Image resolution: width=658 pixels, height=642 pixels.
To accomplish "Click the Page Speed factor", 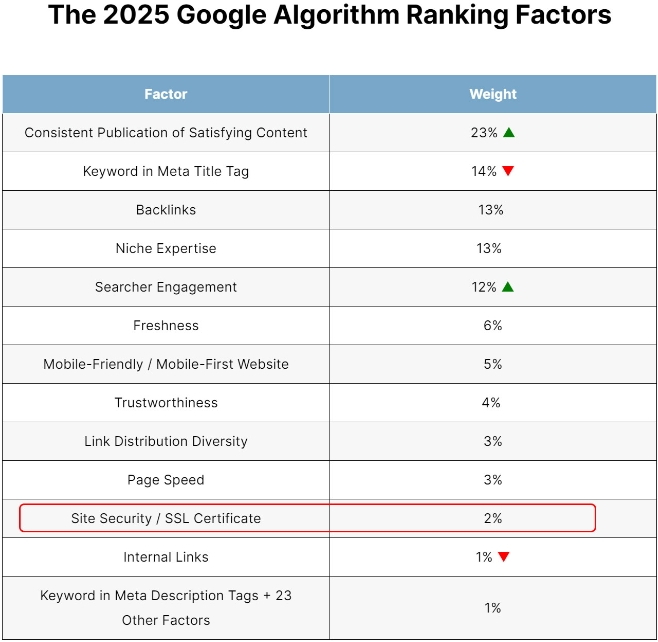I will pos(166,480).
